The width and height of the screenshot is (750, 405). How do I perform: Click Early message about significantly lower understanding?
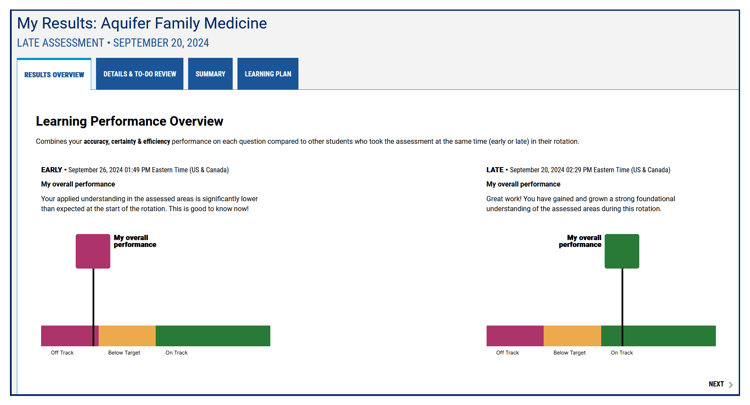tap(149, 204)
